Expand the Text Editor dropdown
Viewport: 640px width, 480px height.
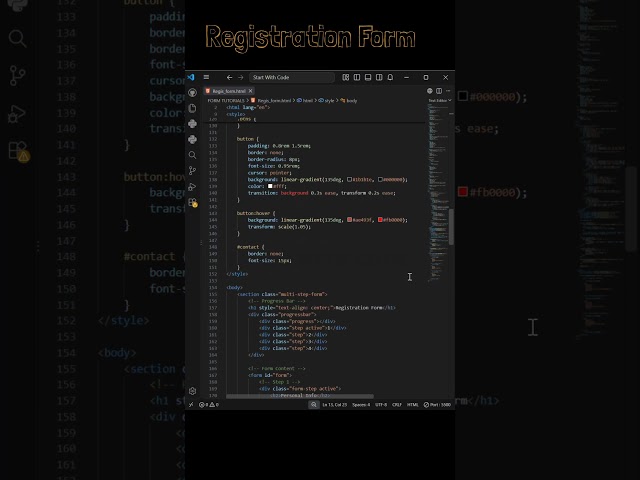[440, 100]
